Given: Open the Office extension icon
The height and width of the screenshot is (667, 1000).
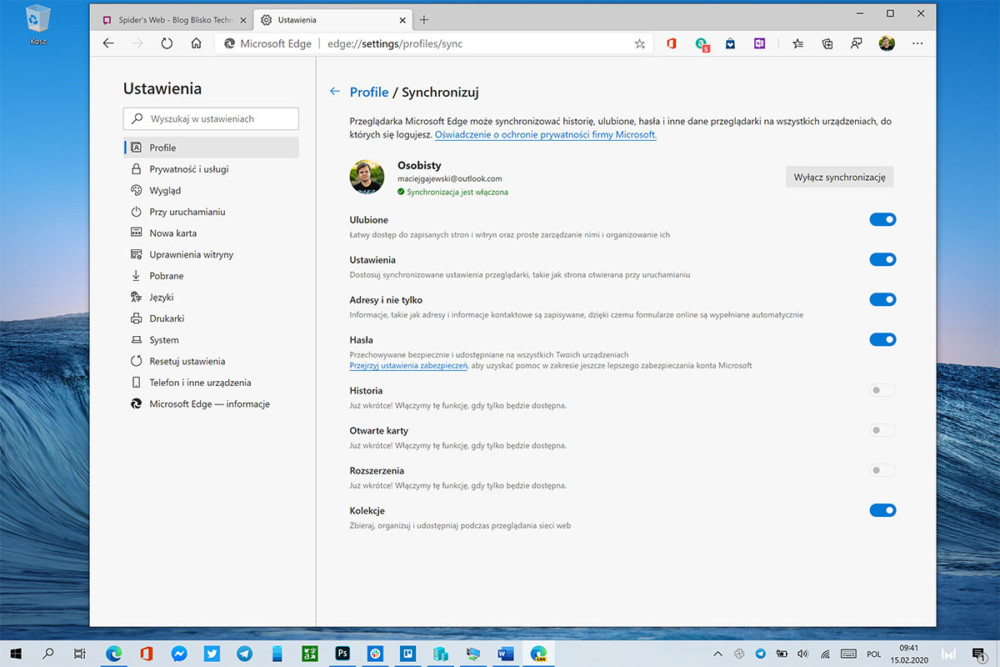Looking at the screenshot, I should point(672,44).
